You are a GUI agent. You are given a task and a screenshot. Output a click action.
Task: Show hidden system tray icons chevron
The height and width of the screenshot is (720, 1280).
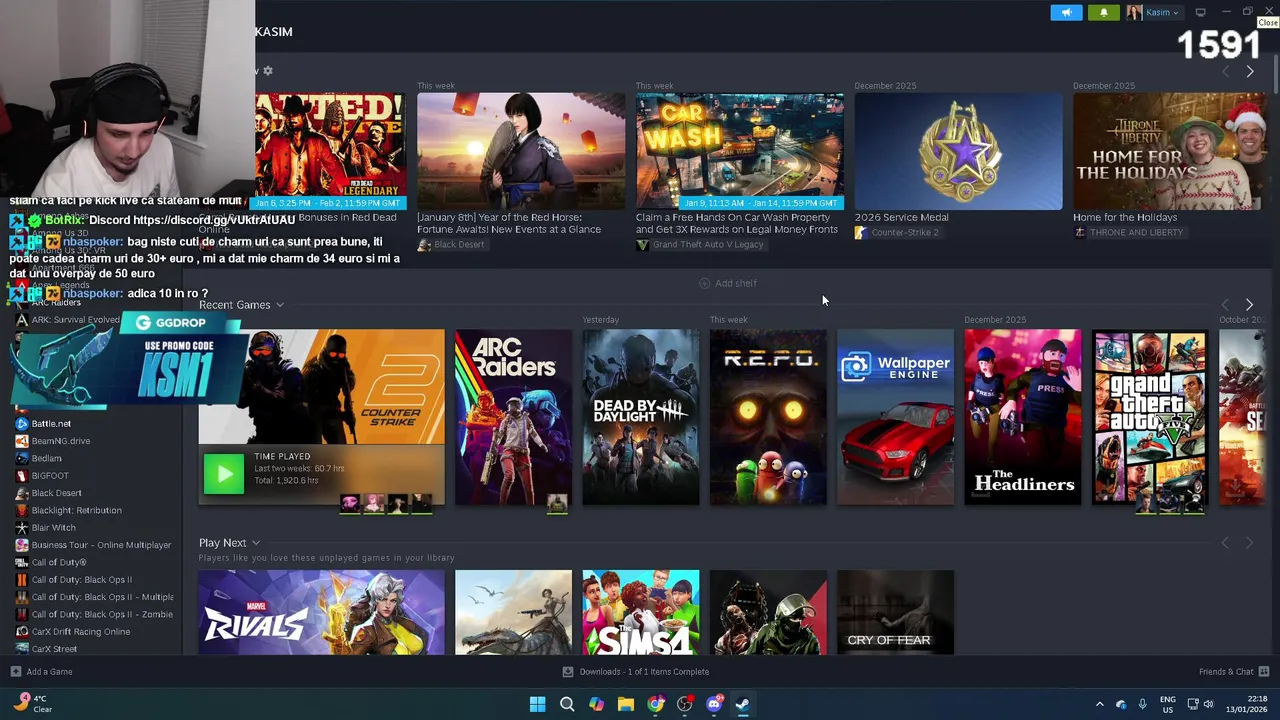pyautogui.click(x=1099, y=704)
